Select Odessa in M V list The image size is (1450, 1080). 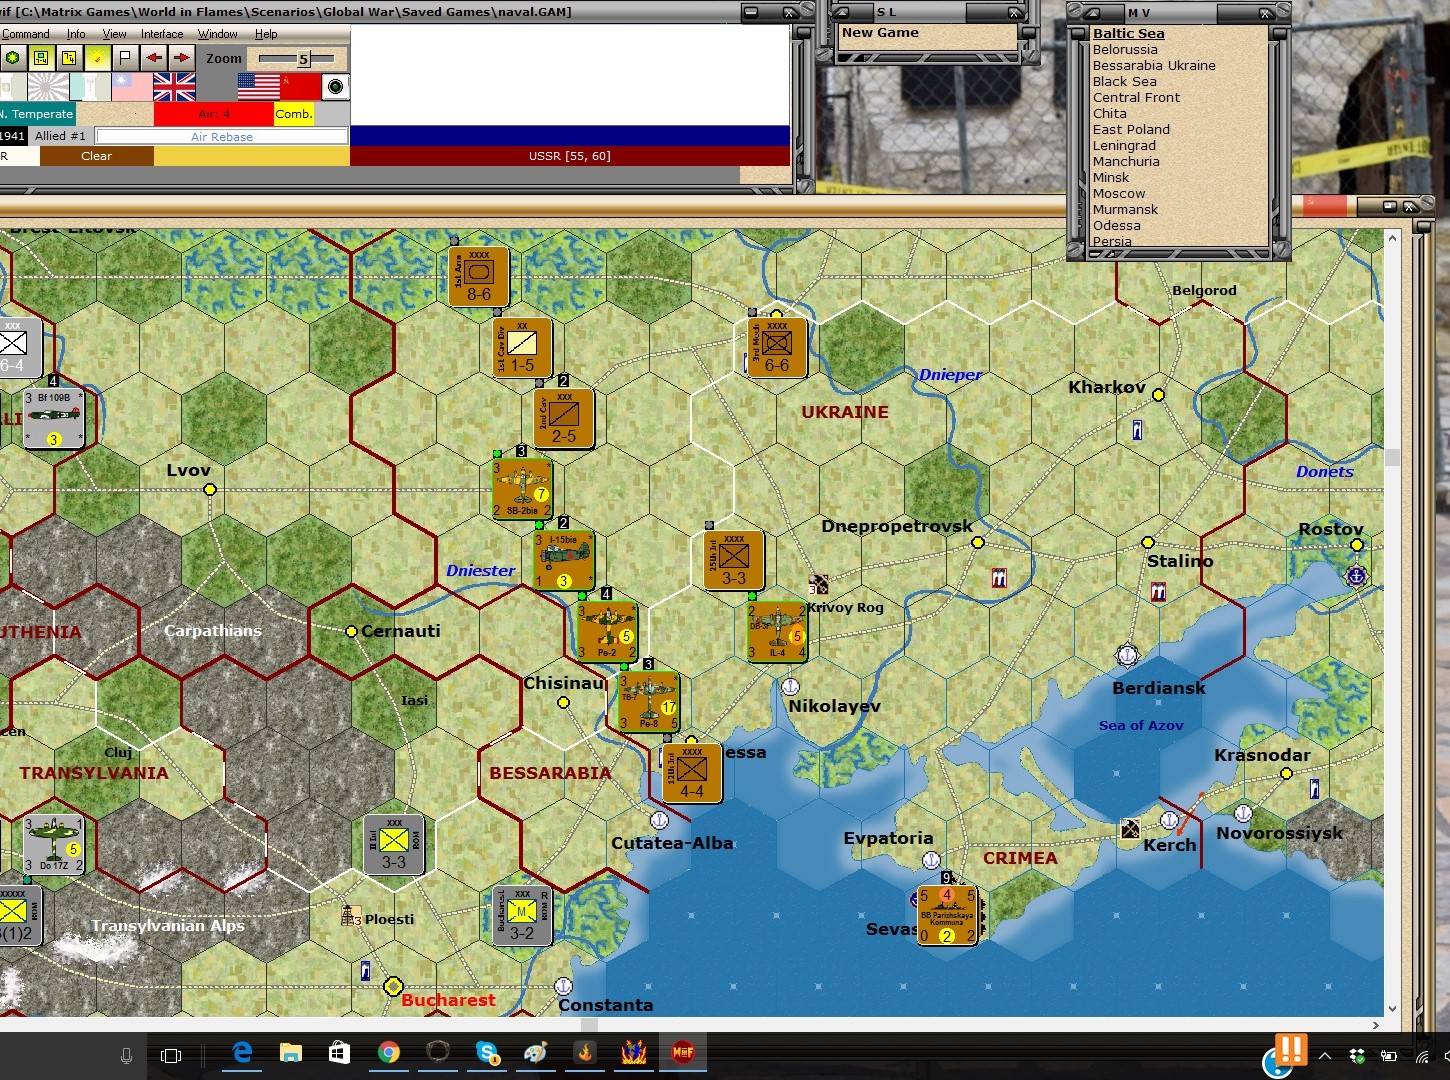pyautogui.click(x=1116, y=225)
